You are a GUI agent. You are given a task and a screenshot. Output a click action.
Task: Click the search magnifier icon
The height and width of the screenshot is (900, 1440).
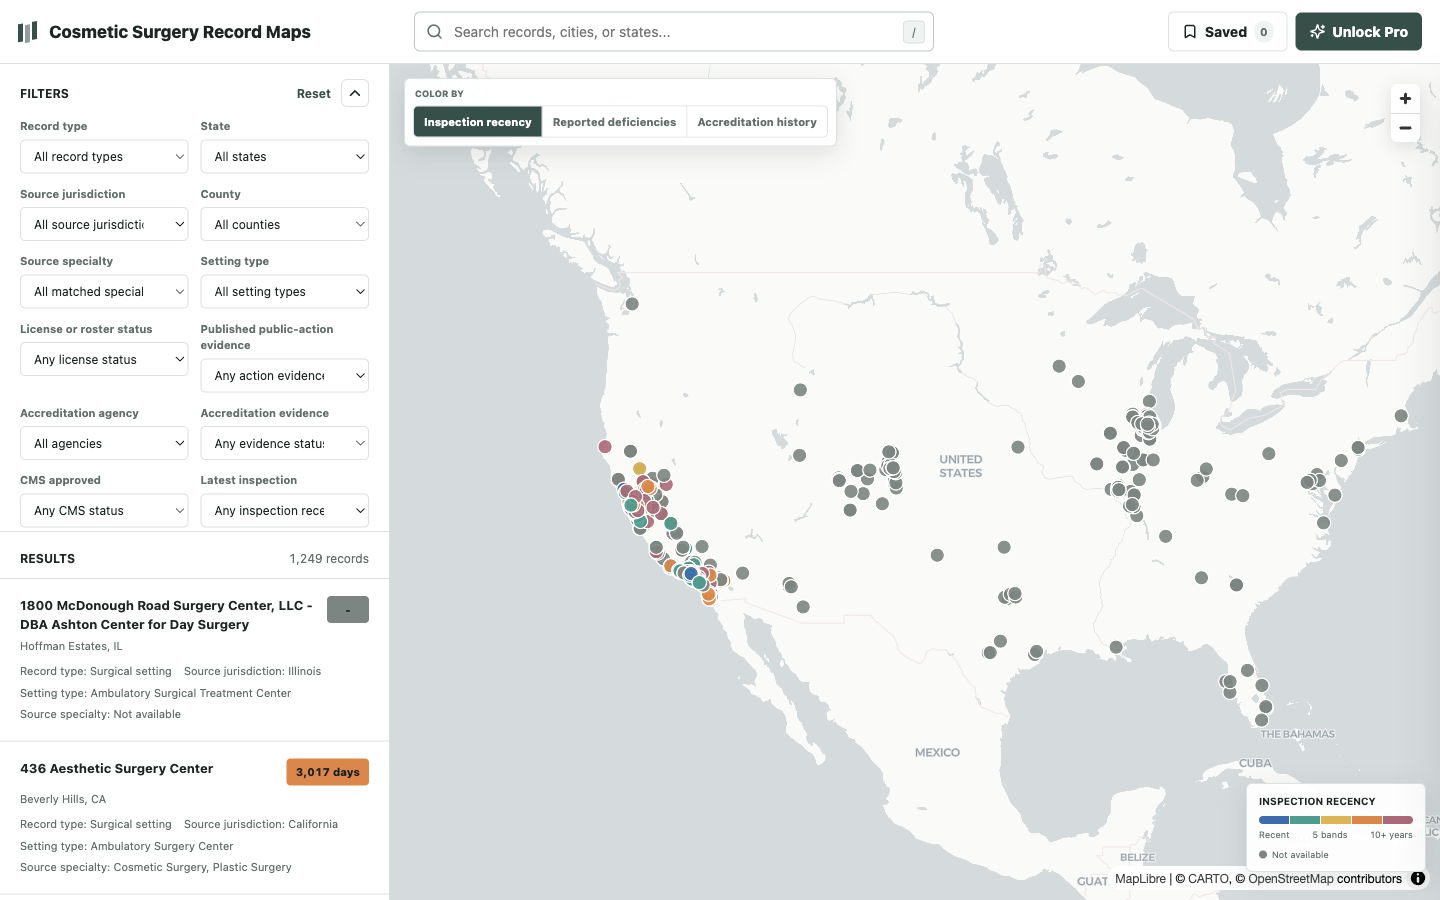pos(435,32)
